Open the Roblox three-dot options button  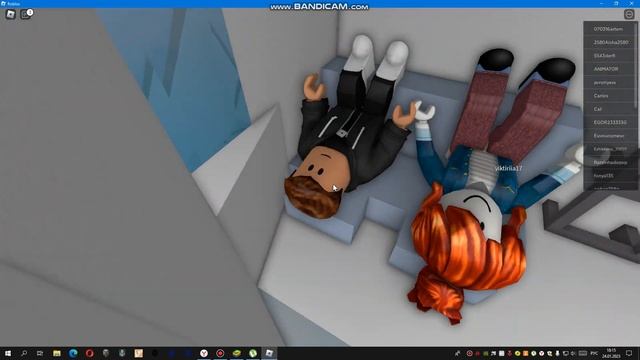click(x=629, y=14)
